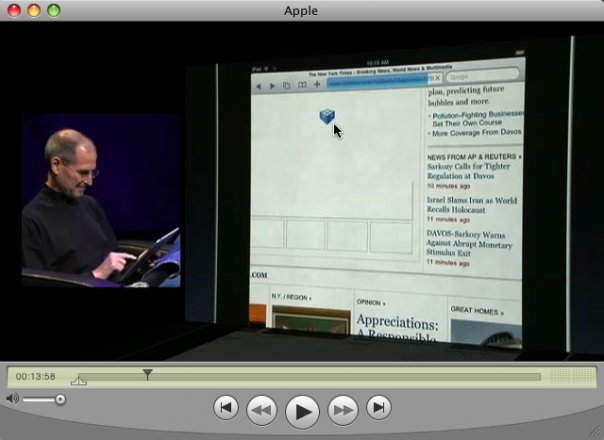Click the playhead marker on the timeline
The image size is (604, 440).
click(147, 374)
